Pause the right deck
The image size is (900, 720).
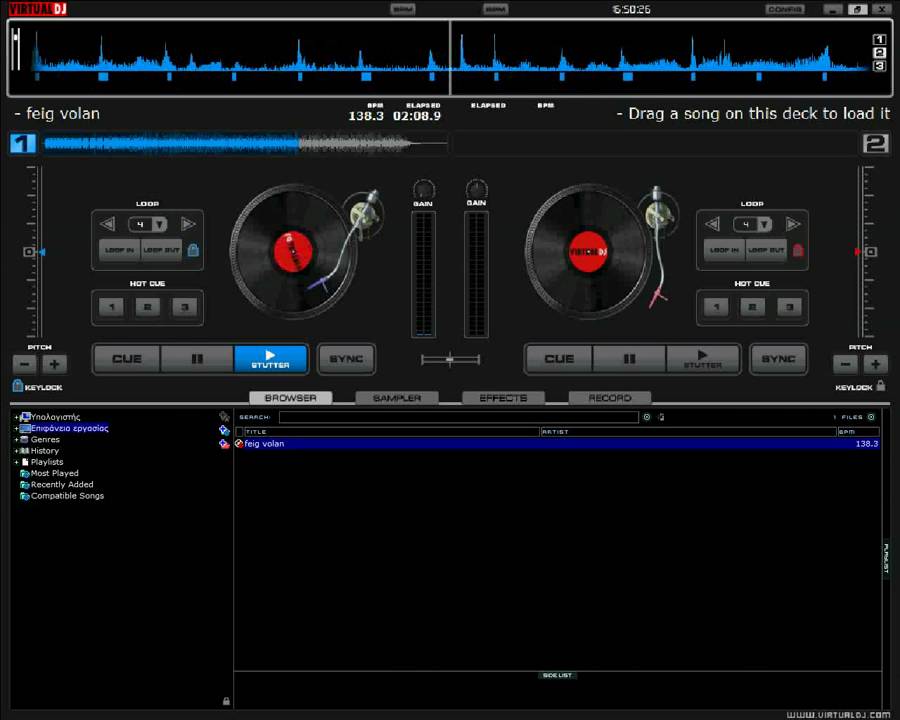(629, 359)
